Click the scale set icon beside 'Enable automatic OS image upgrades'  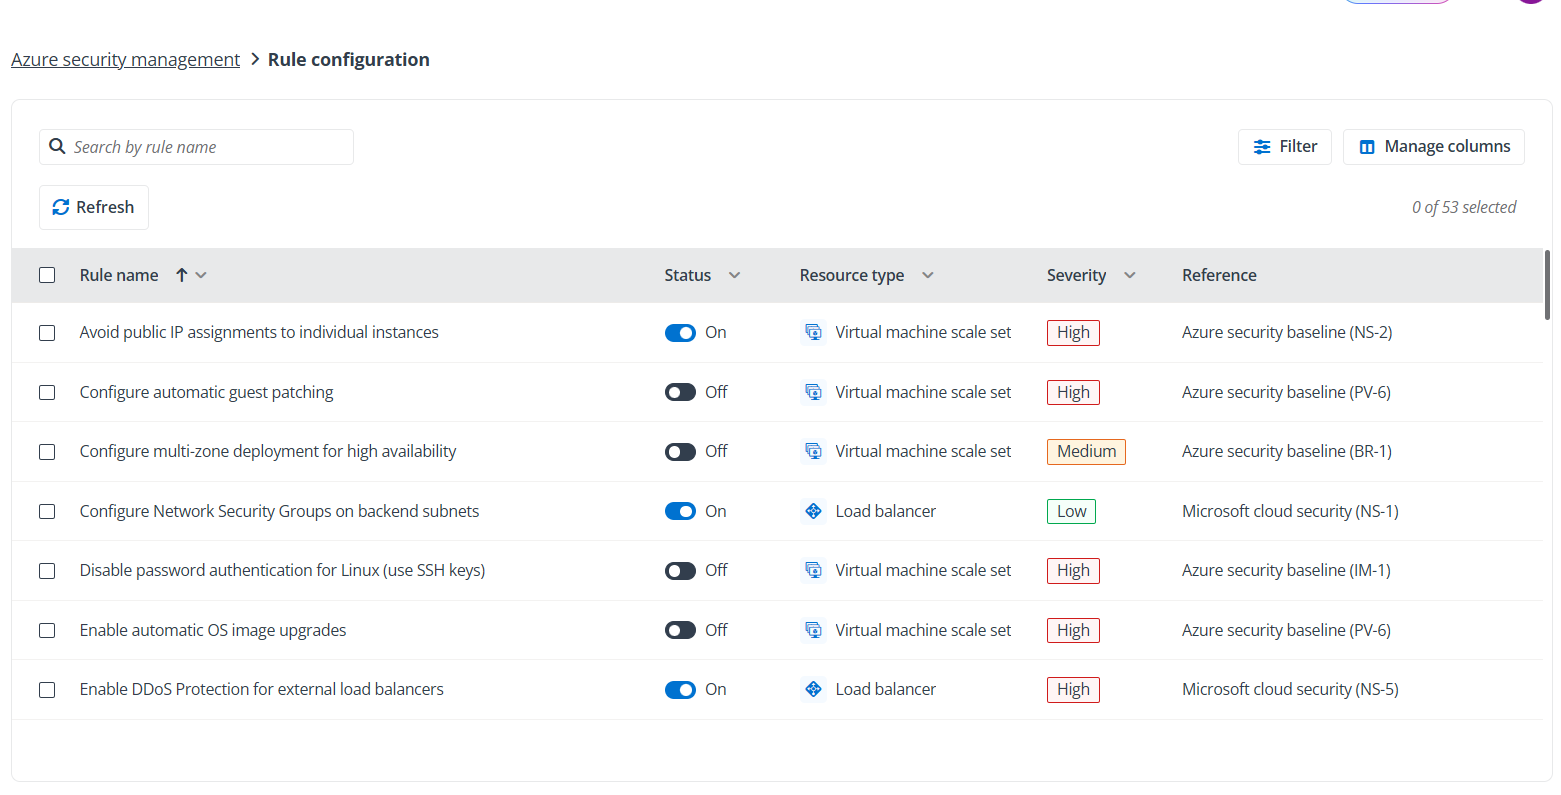pyautogui.click(x=813, y=629)
